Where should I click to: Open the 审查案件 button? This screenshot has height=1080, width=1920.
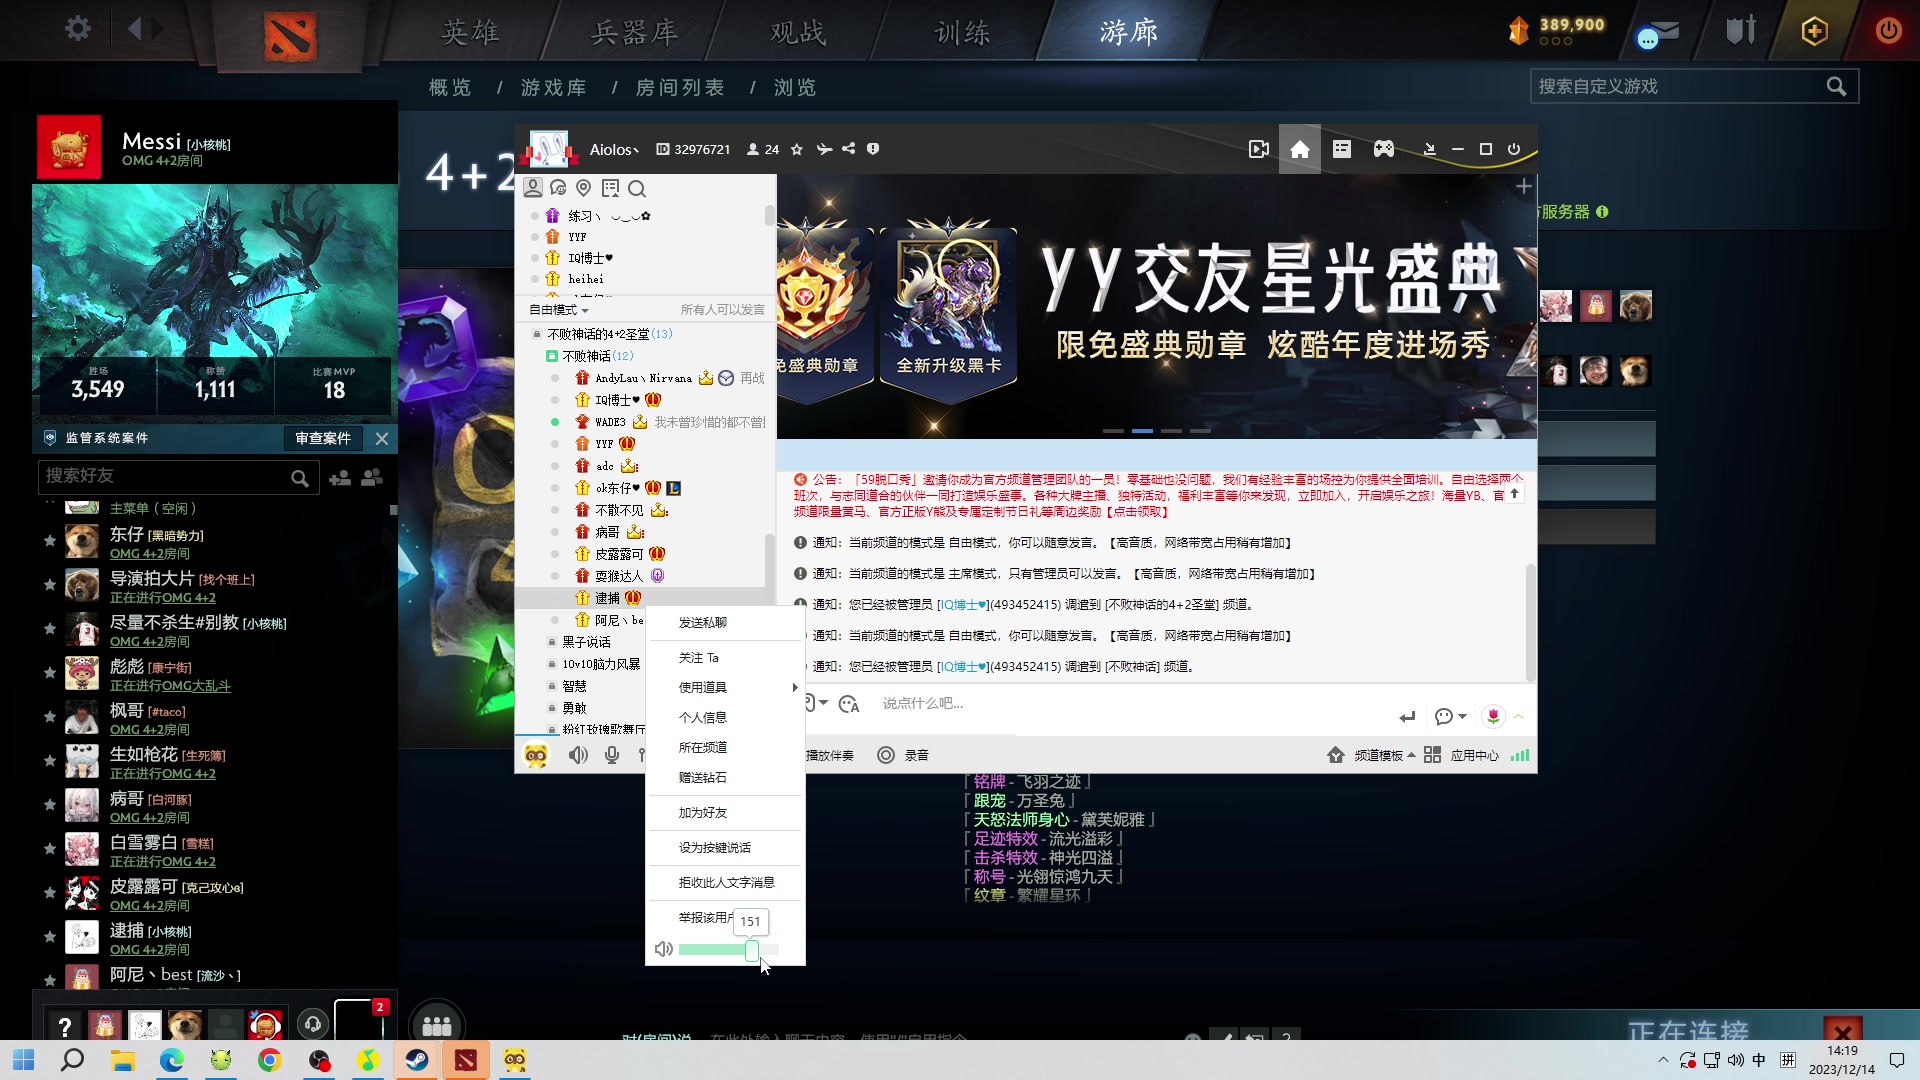pos(322,438)
